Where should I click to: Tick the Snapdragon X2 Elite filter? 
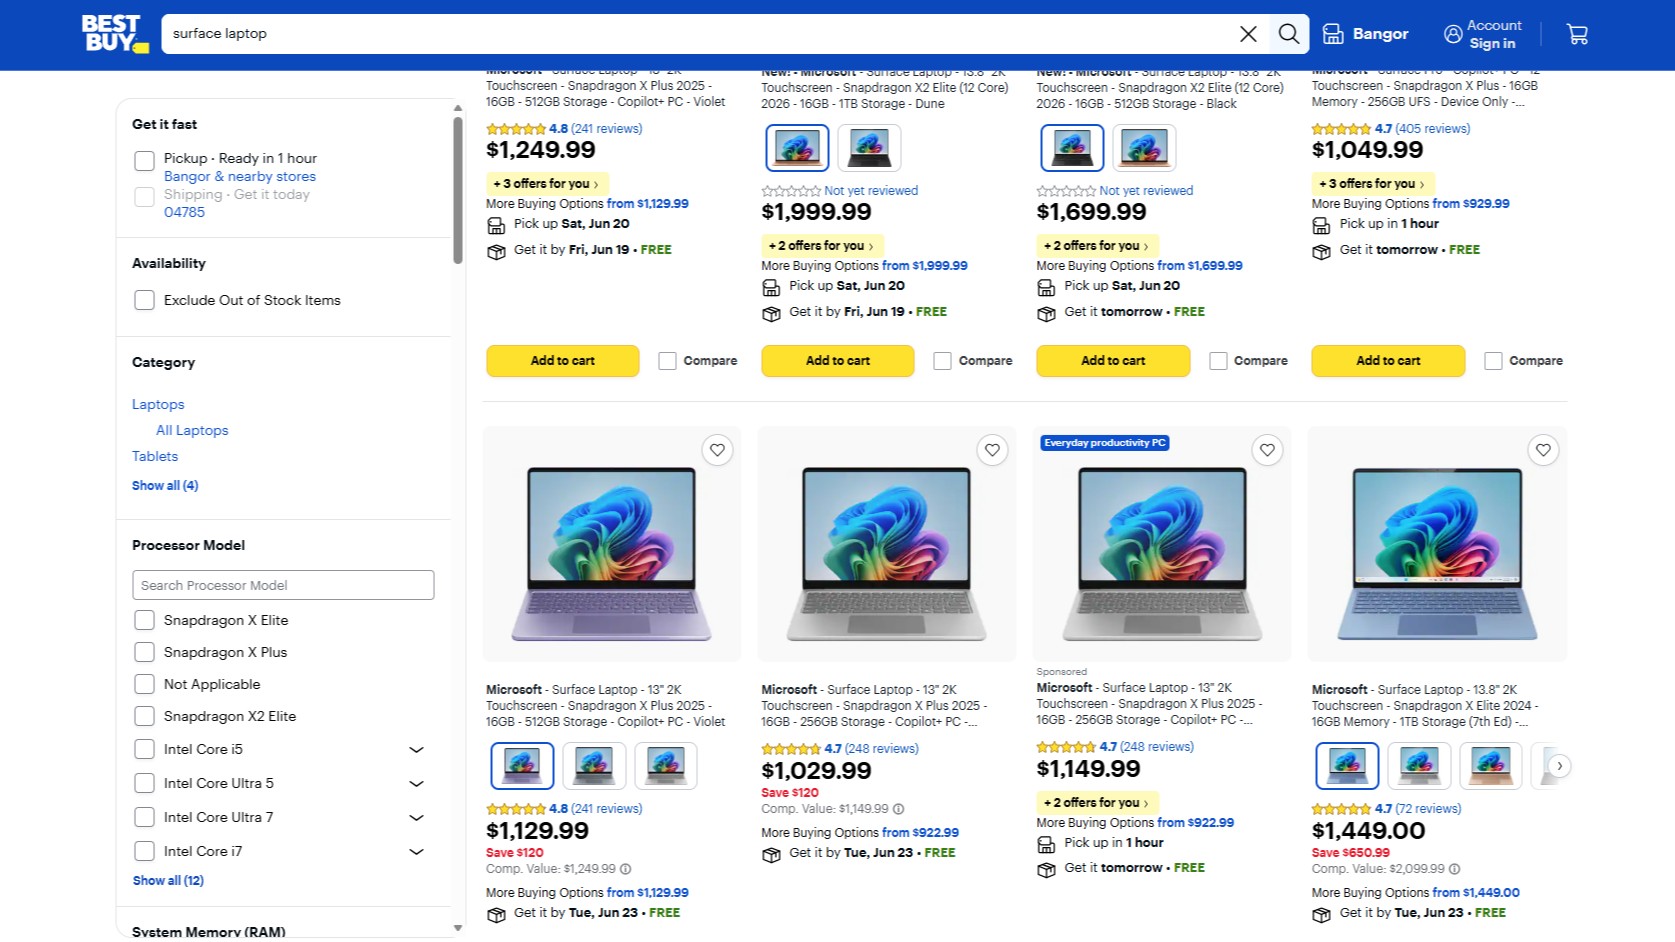point(144,716)
